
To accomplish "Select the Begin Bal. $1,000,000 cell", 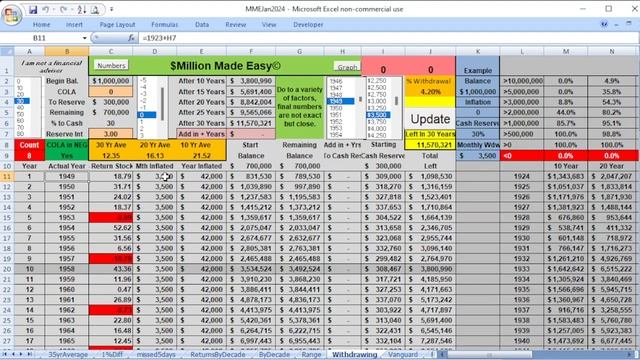I will (111, 81).
